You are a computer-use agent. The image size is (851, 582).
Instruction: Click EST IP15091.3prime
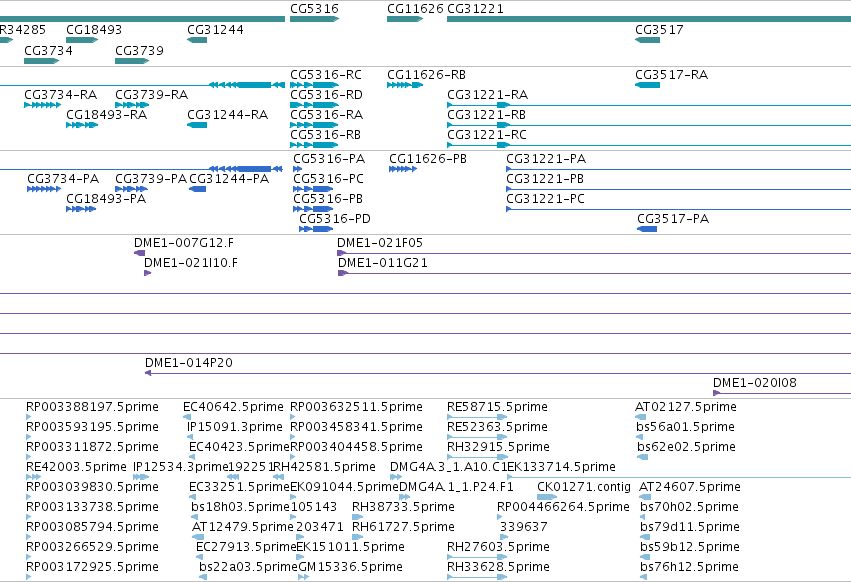pos(190,437)
